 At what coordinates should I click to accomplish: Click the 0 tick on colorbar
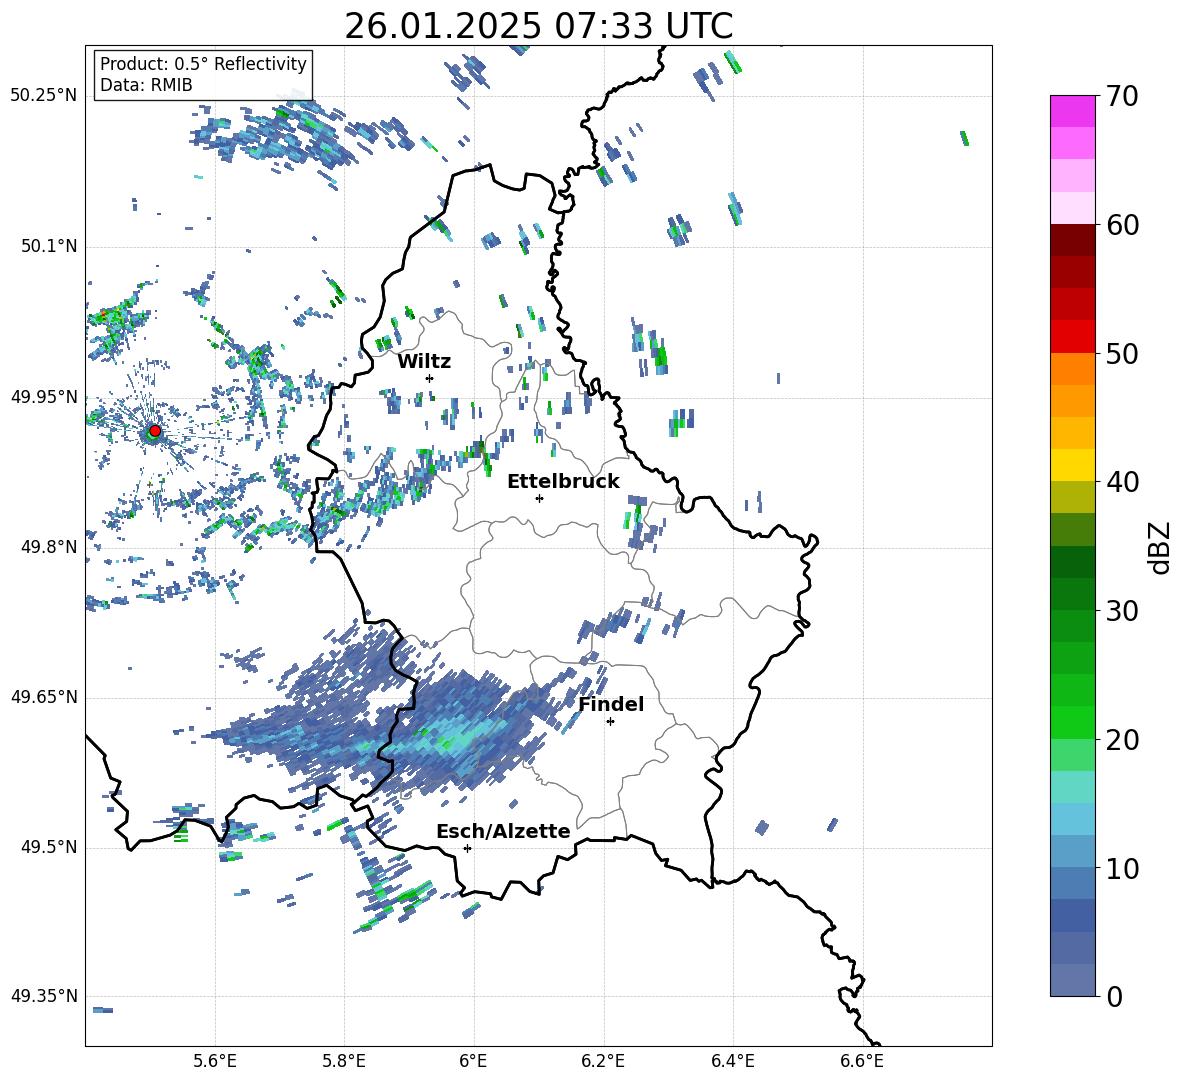(x=1114, y=996)
